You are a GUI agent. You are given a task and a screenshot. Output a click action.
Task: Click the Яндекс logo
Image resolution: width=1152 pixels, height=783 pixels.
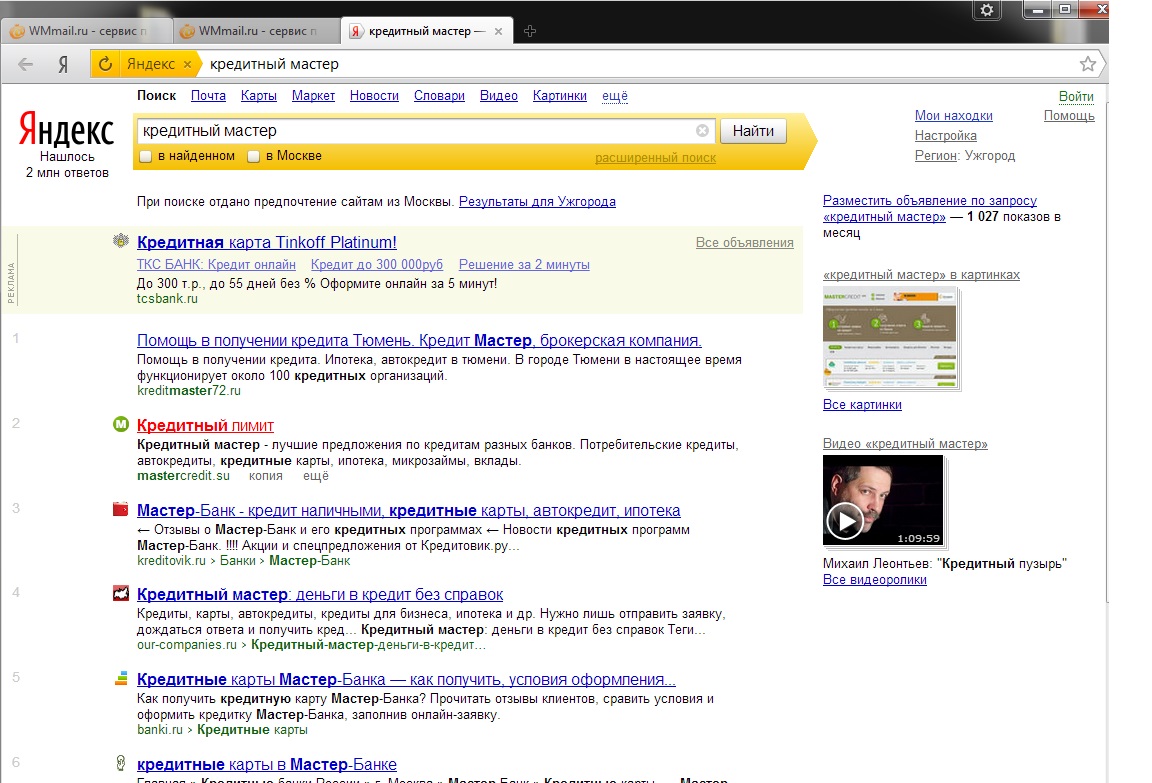pyautogui.click(x=66, y=130)
